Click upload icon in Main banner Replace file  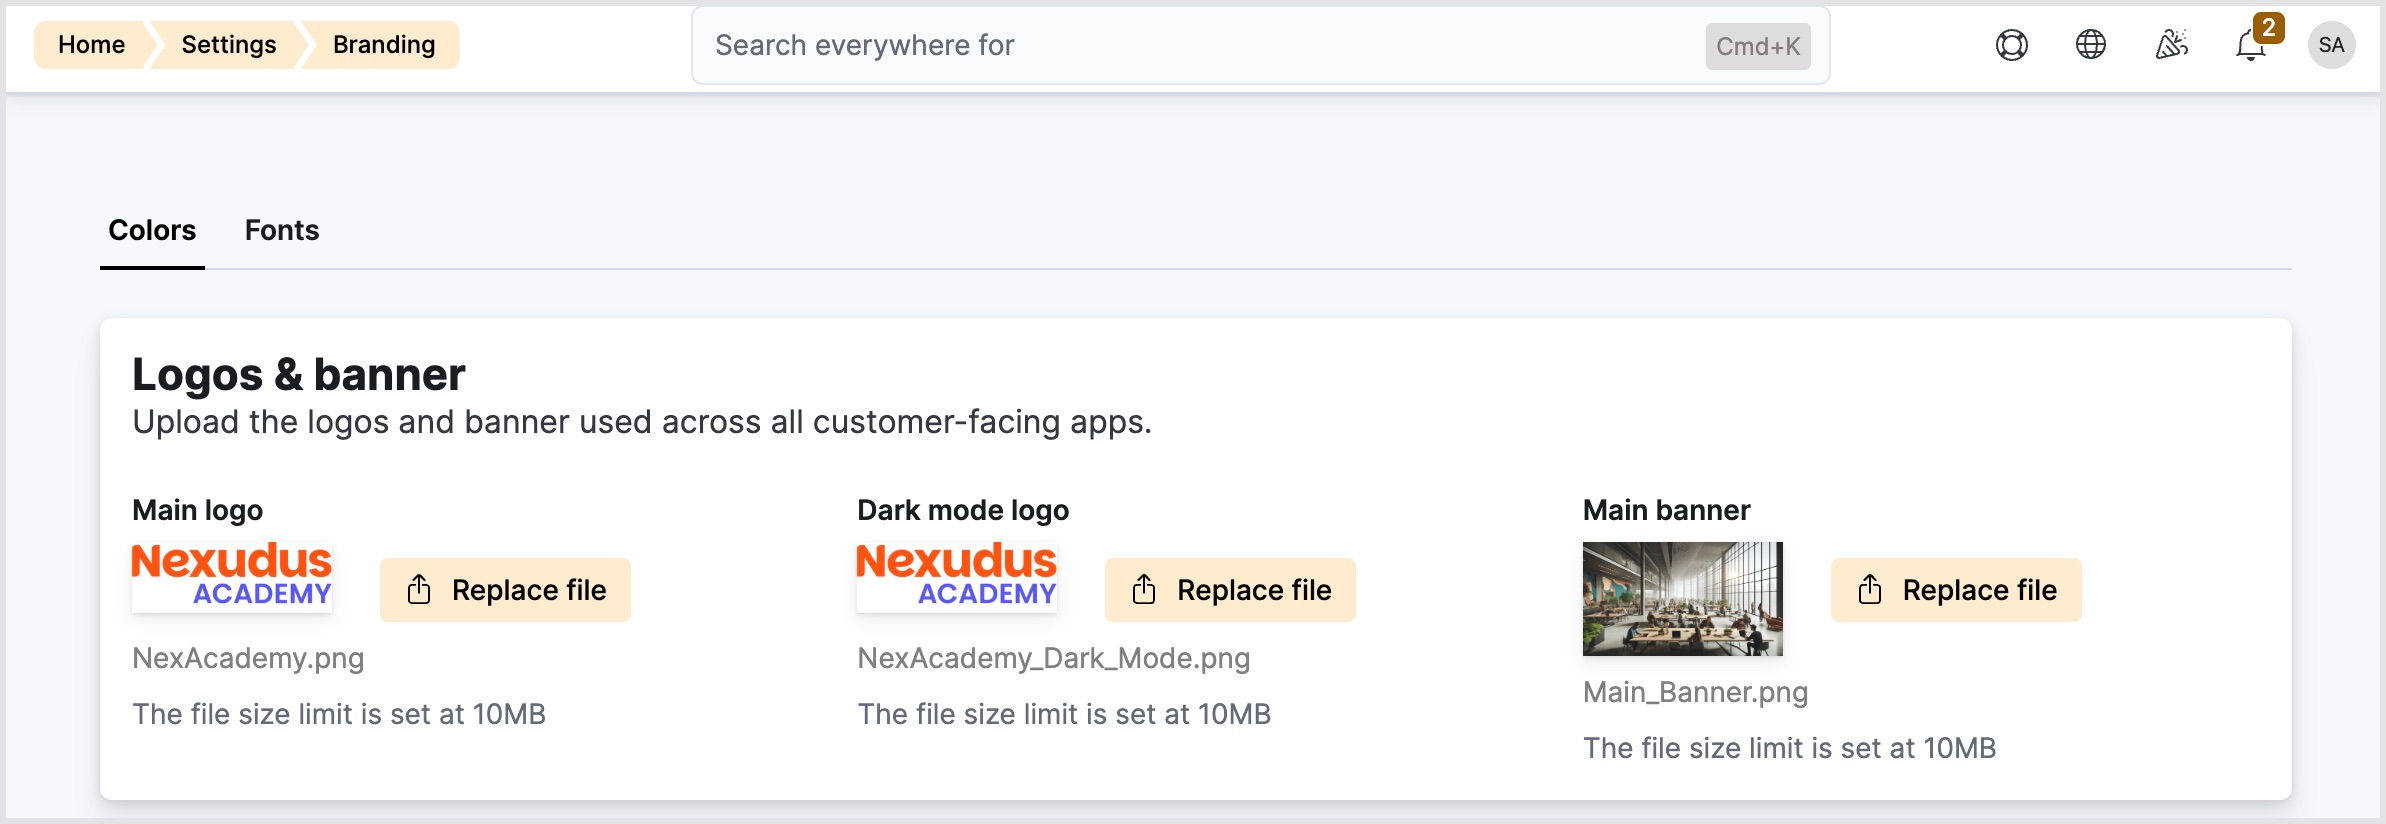(x=1870, y=590)
